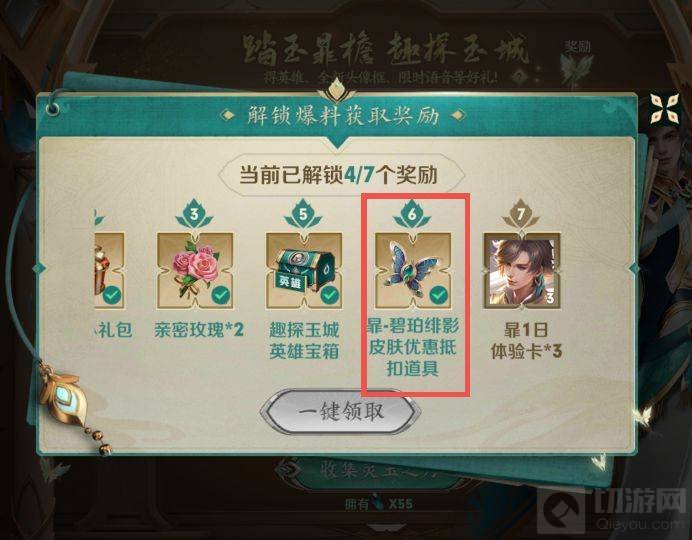Click the 亲密玫瑰*2 reward label

pos(199,330)
